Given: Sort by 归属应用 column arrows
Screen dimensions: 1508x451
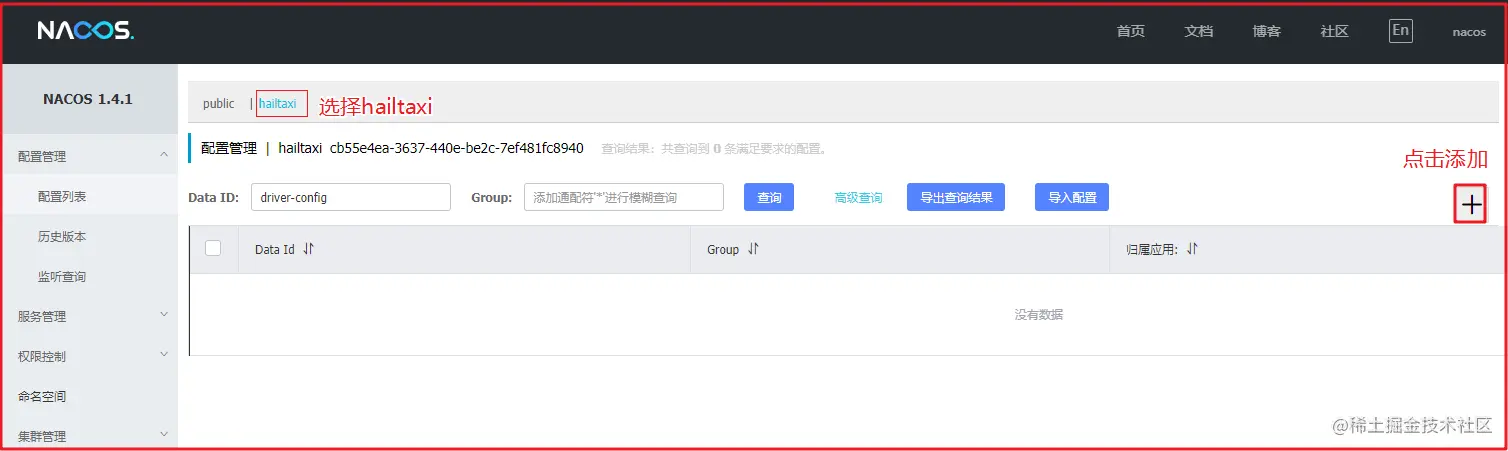Looking at the screenshot, I should pos(1192,249).
